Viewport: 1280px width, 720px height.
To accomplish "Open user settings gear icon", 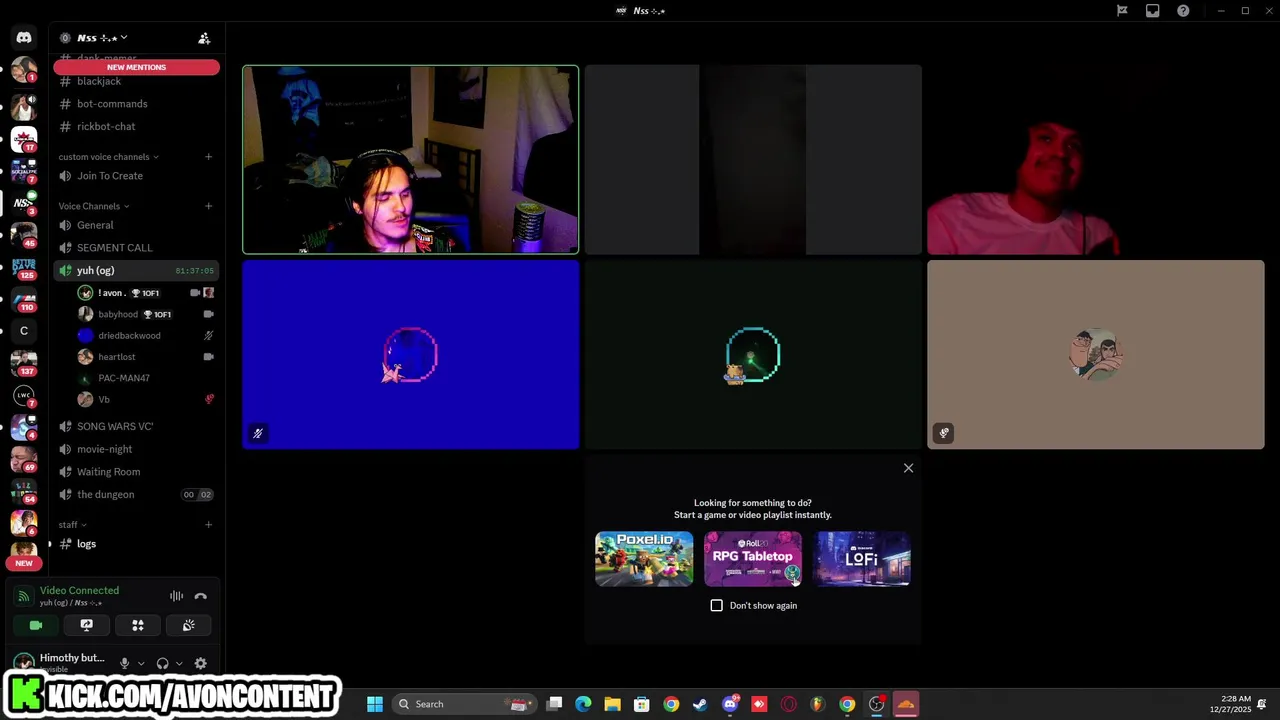I will (x=201, y=663).
